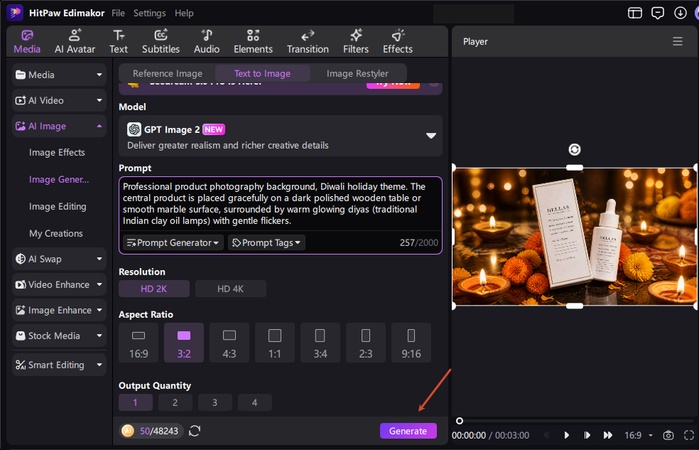699x450 pixels.
Task: Switch to the Text to Image tab
Action: [262, 74]
